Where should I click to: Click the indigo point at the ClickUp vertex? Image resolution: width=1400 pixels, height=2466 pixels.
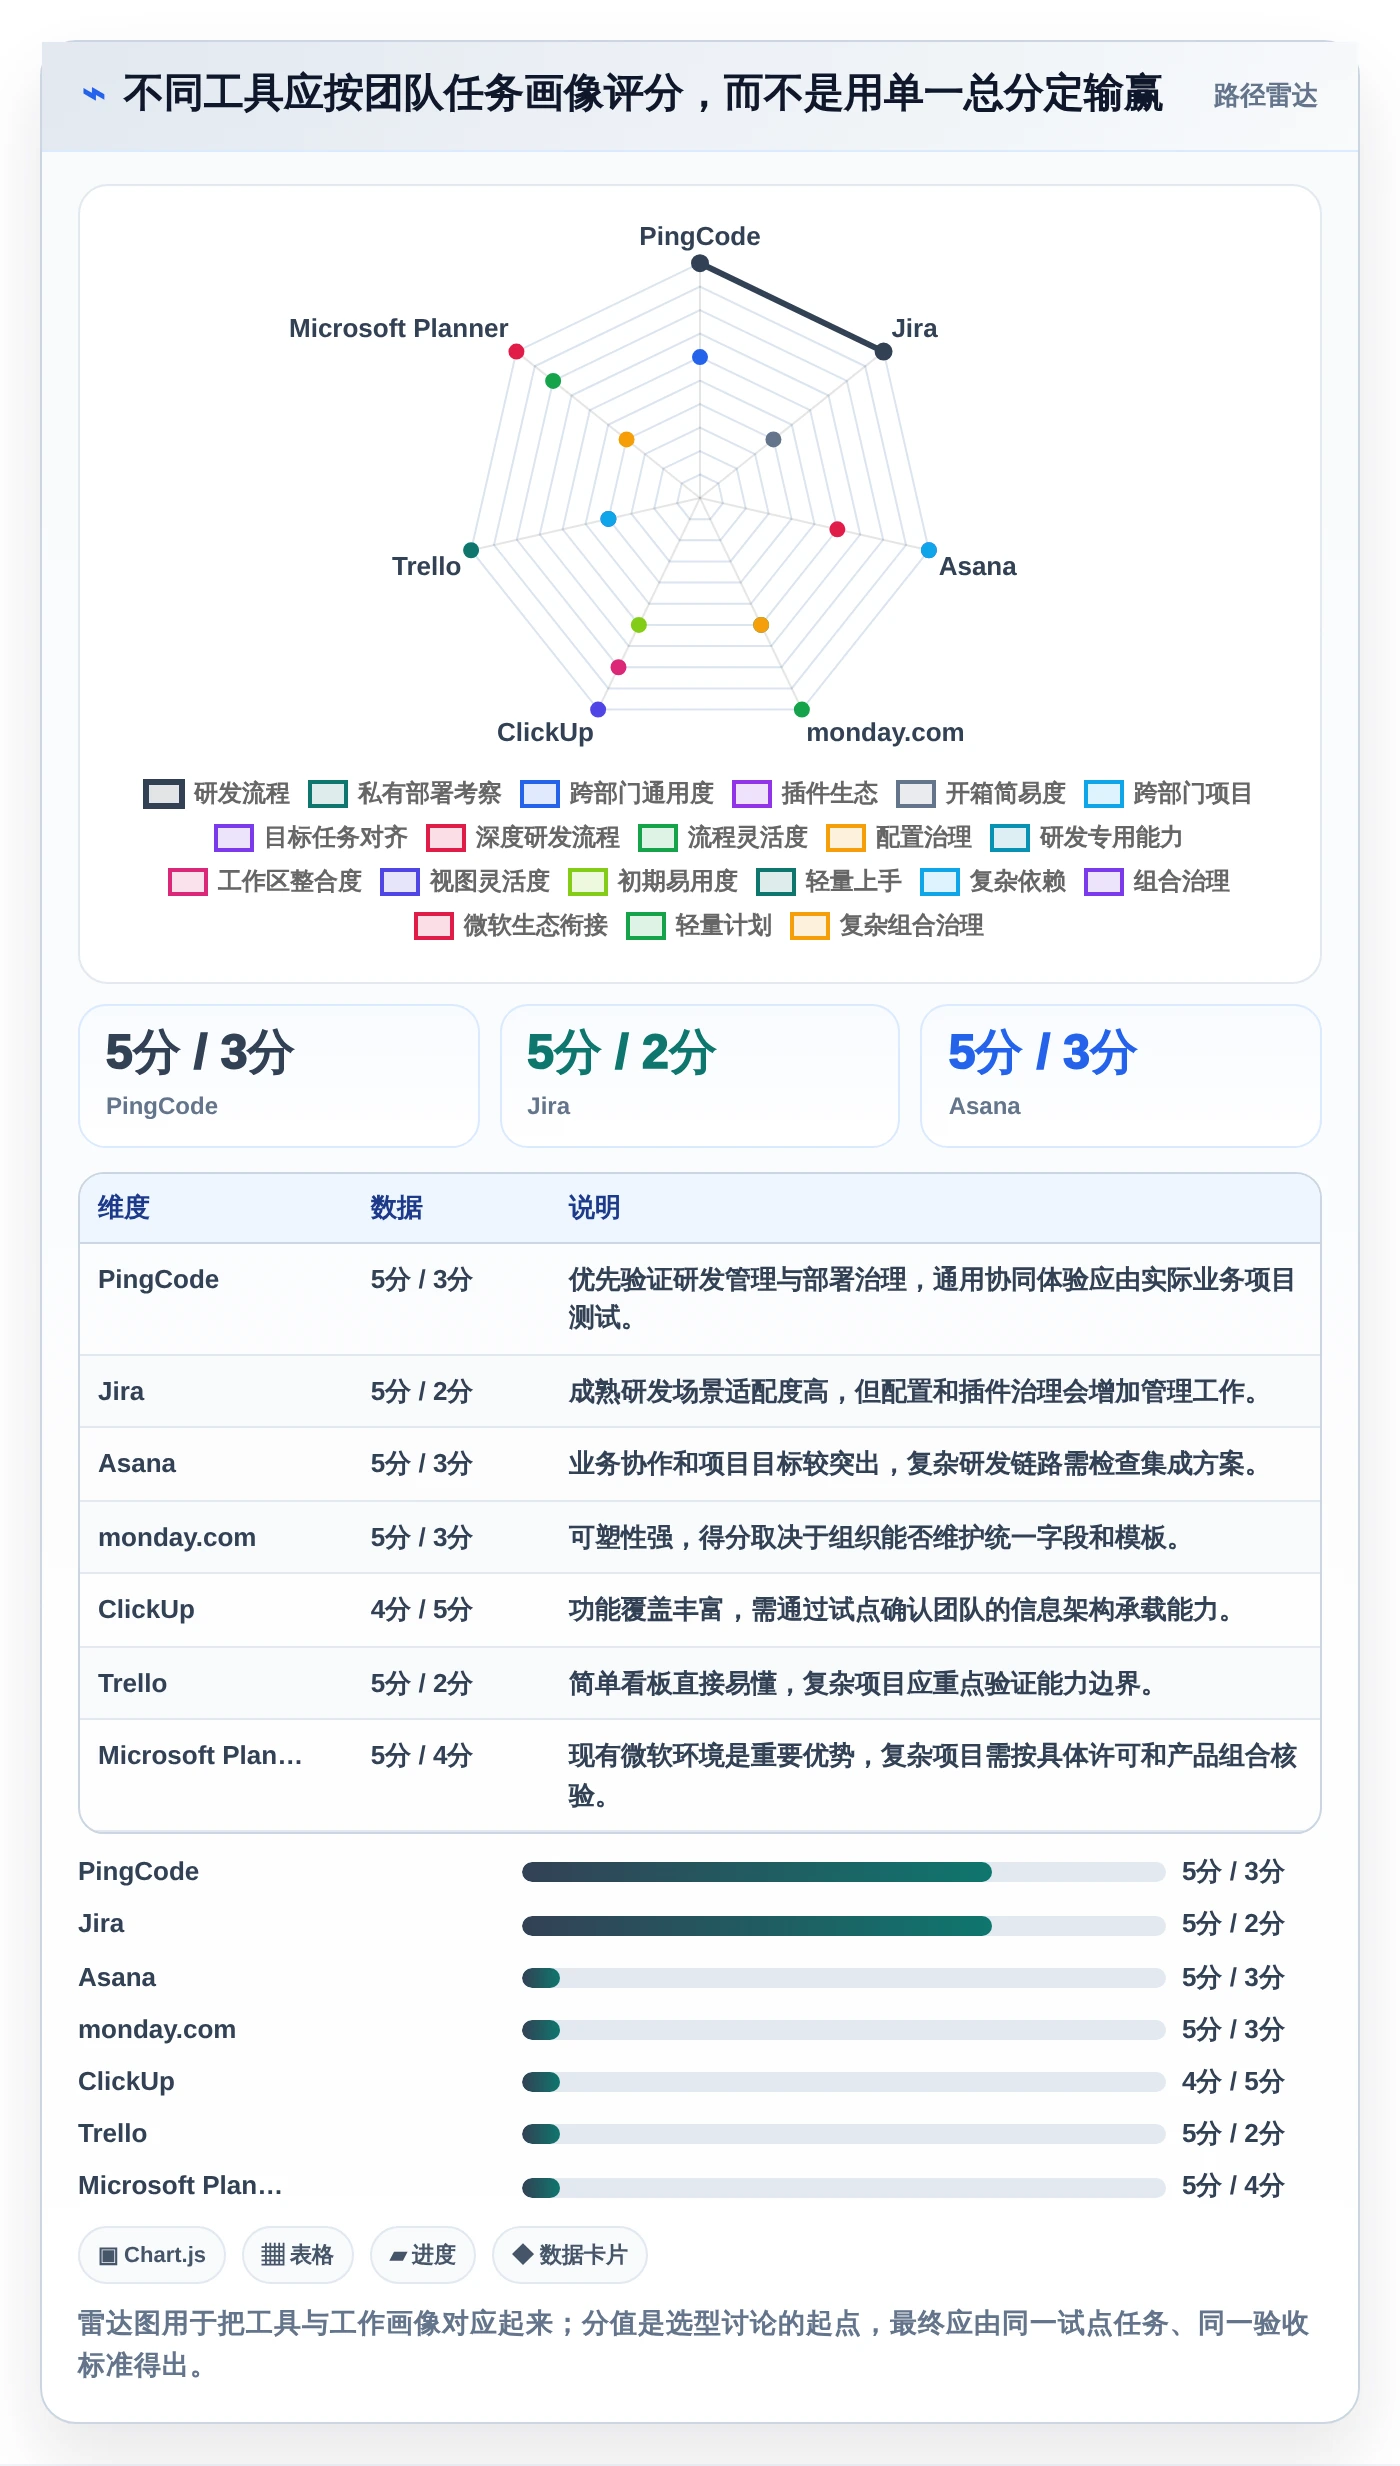point(598,709)
